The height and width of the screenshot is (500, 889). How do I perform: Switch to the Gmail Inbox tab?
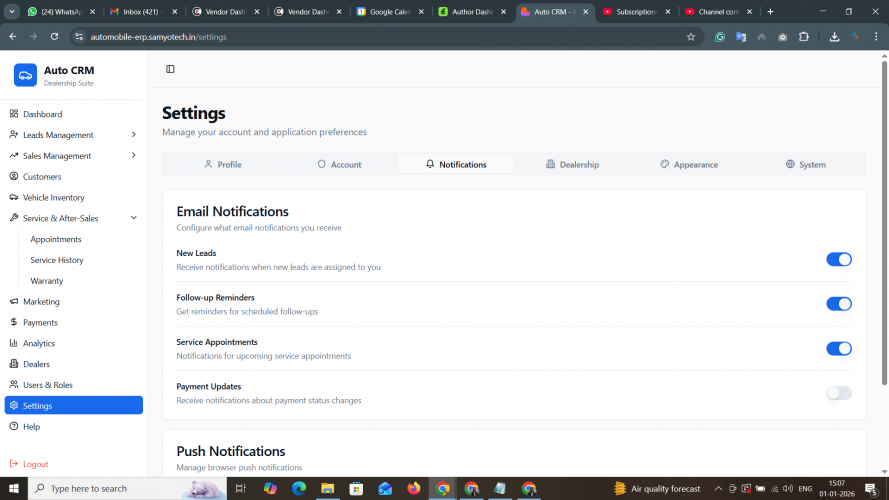pyautogui.click(x=143, y=11)
